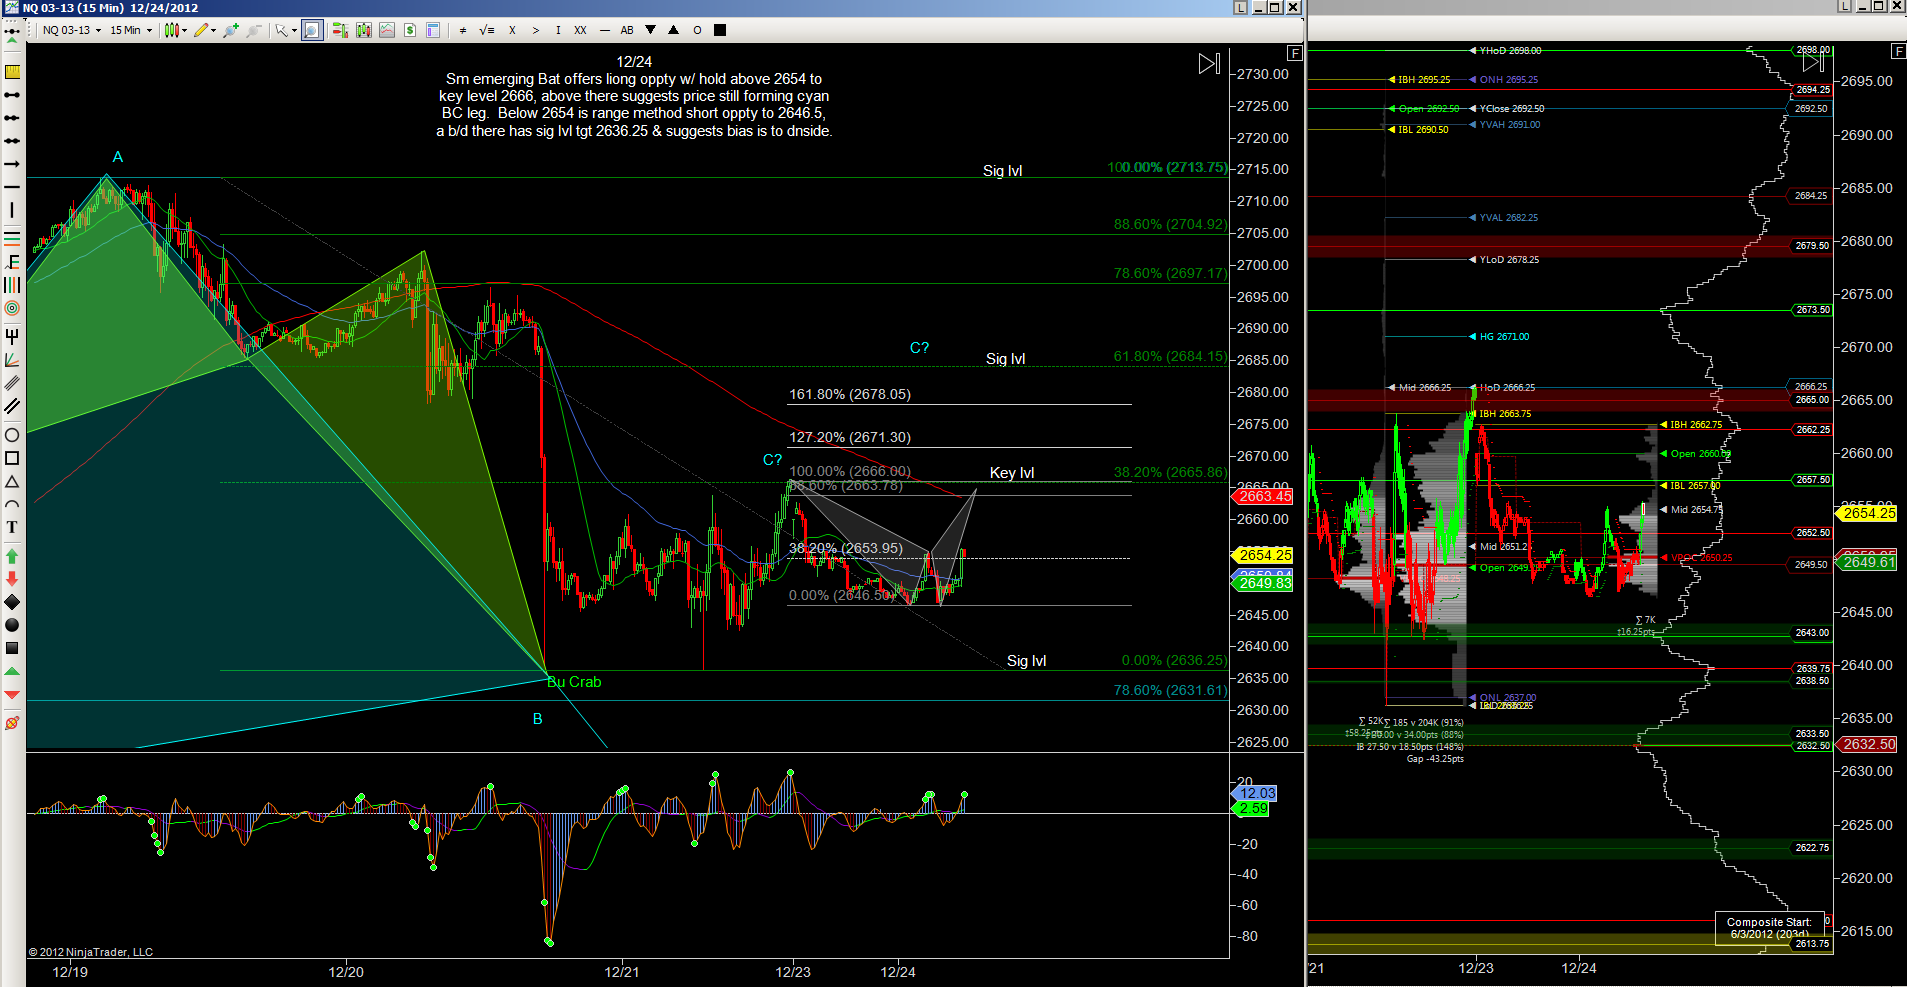Click the XX toolbar button

click(580, 30)
